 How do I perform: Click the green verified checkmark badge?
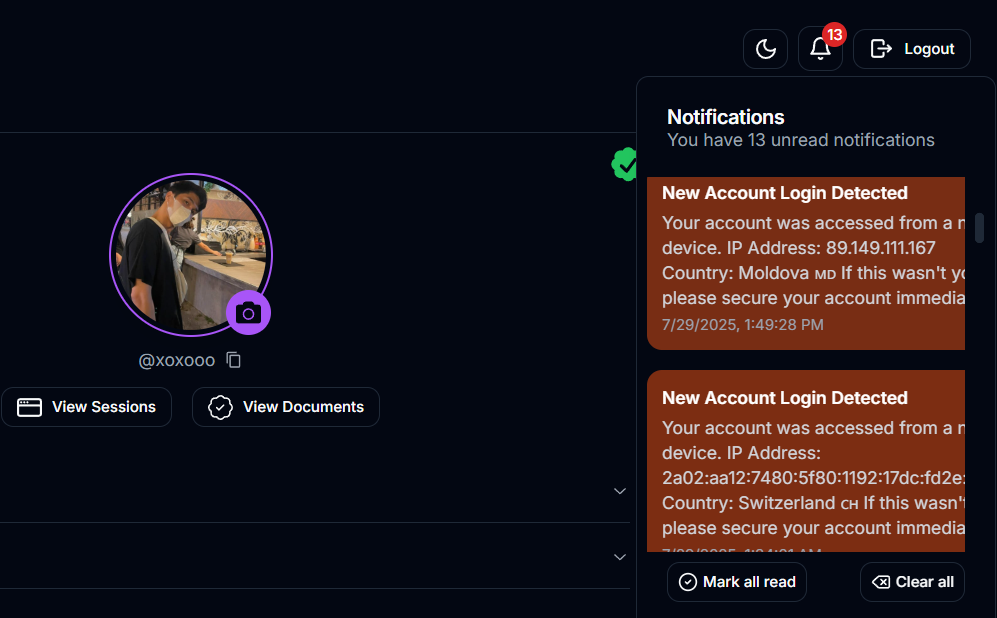(x=625, y=164)
